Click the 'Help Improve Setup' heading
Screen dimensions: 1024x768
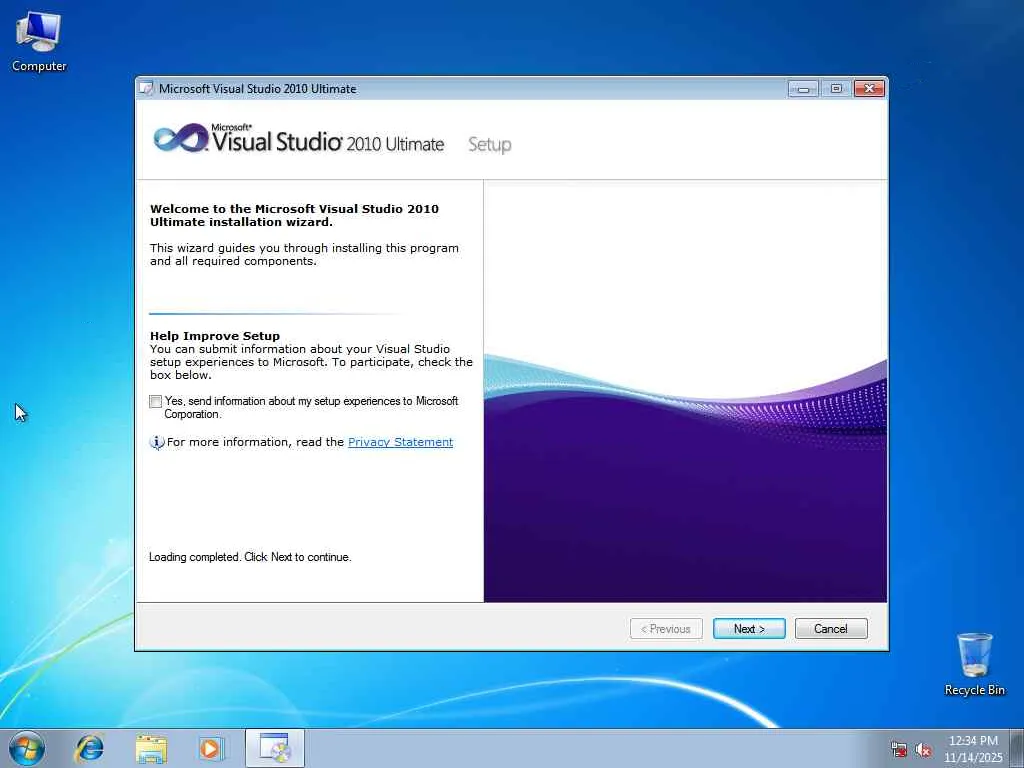215,336
